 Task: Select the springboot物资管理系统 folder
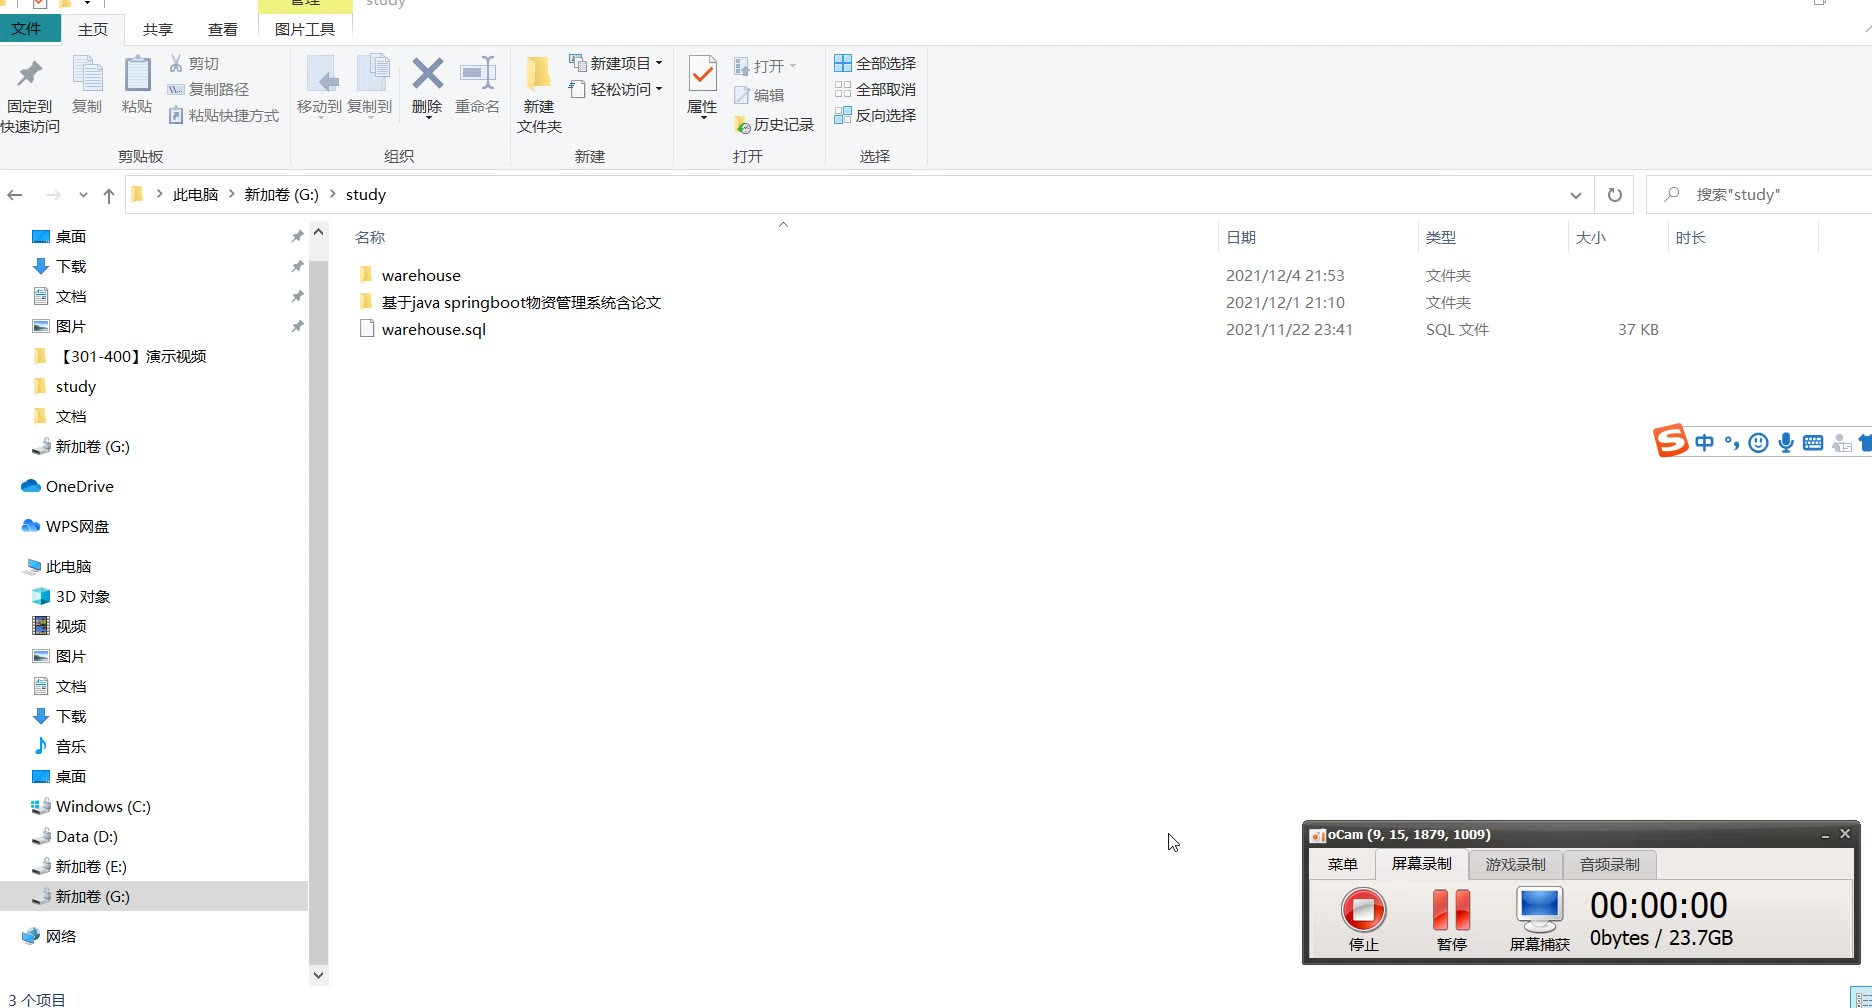click(x=520, y=302)
